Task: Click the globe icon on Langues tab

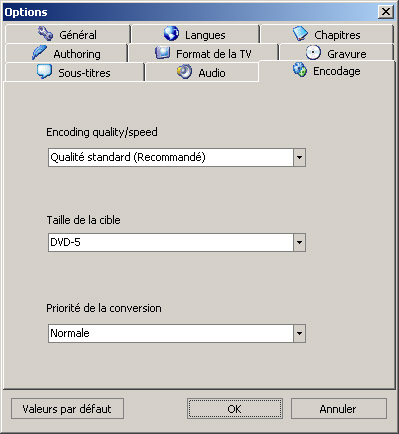Action: coord(171,34)
